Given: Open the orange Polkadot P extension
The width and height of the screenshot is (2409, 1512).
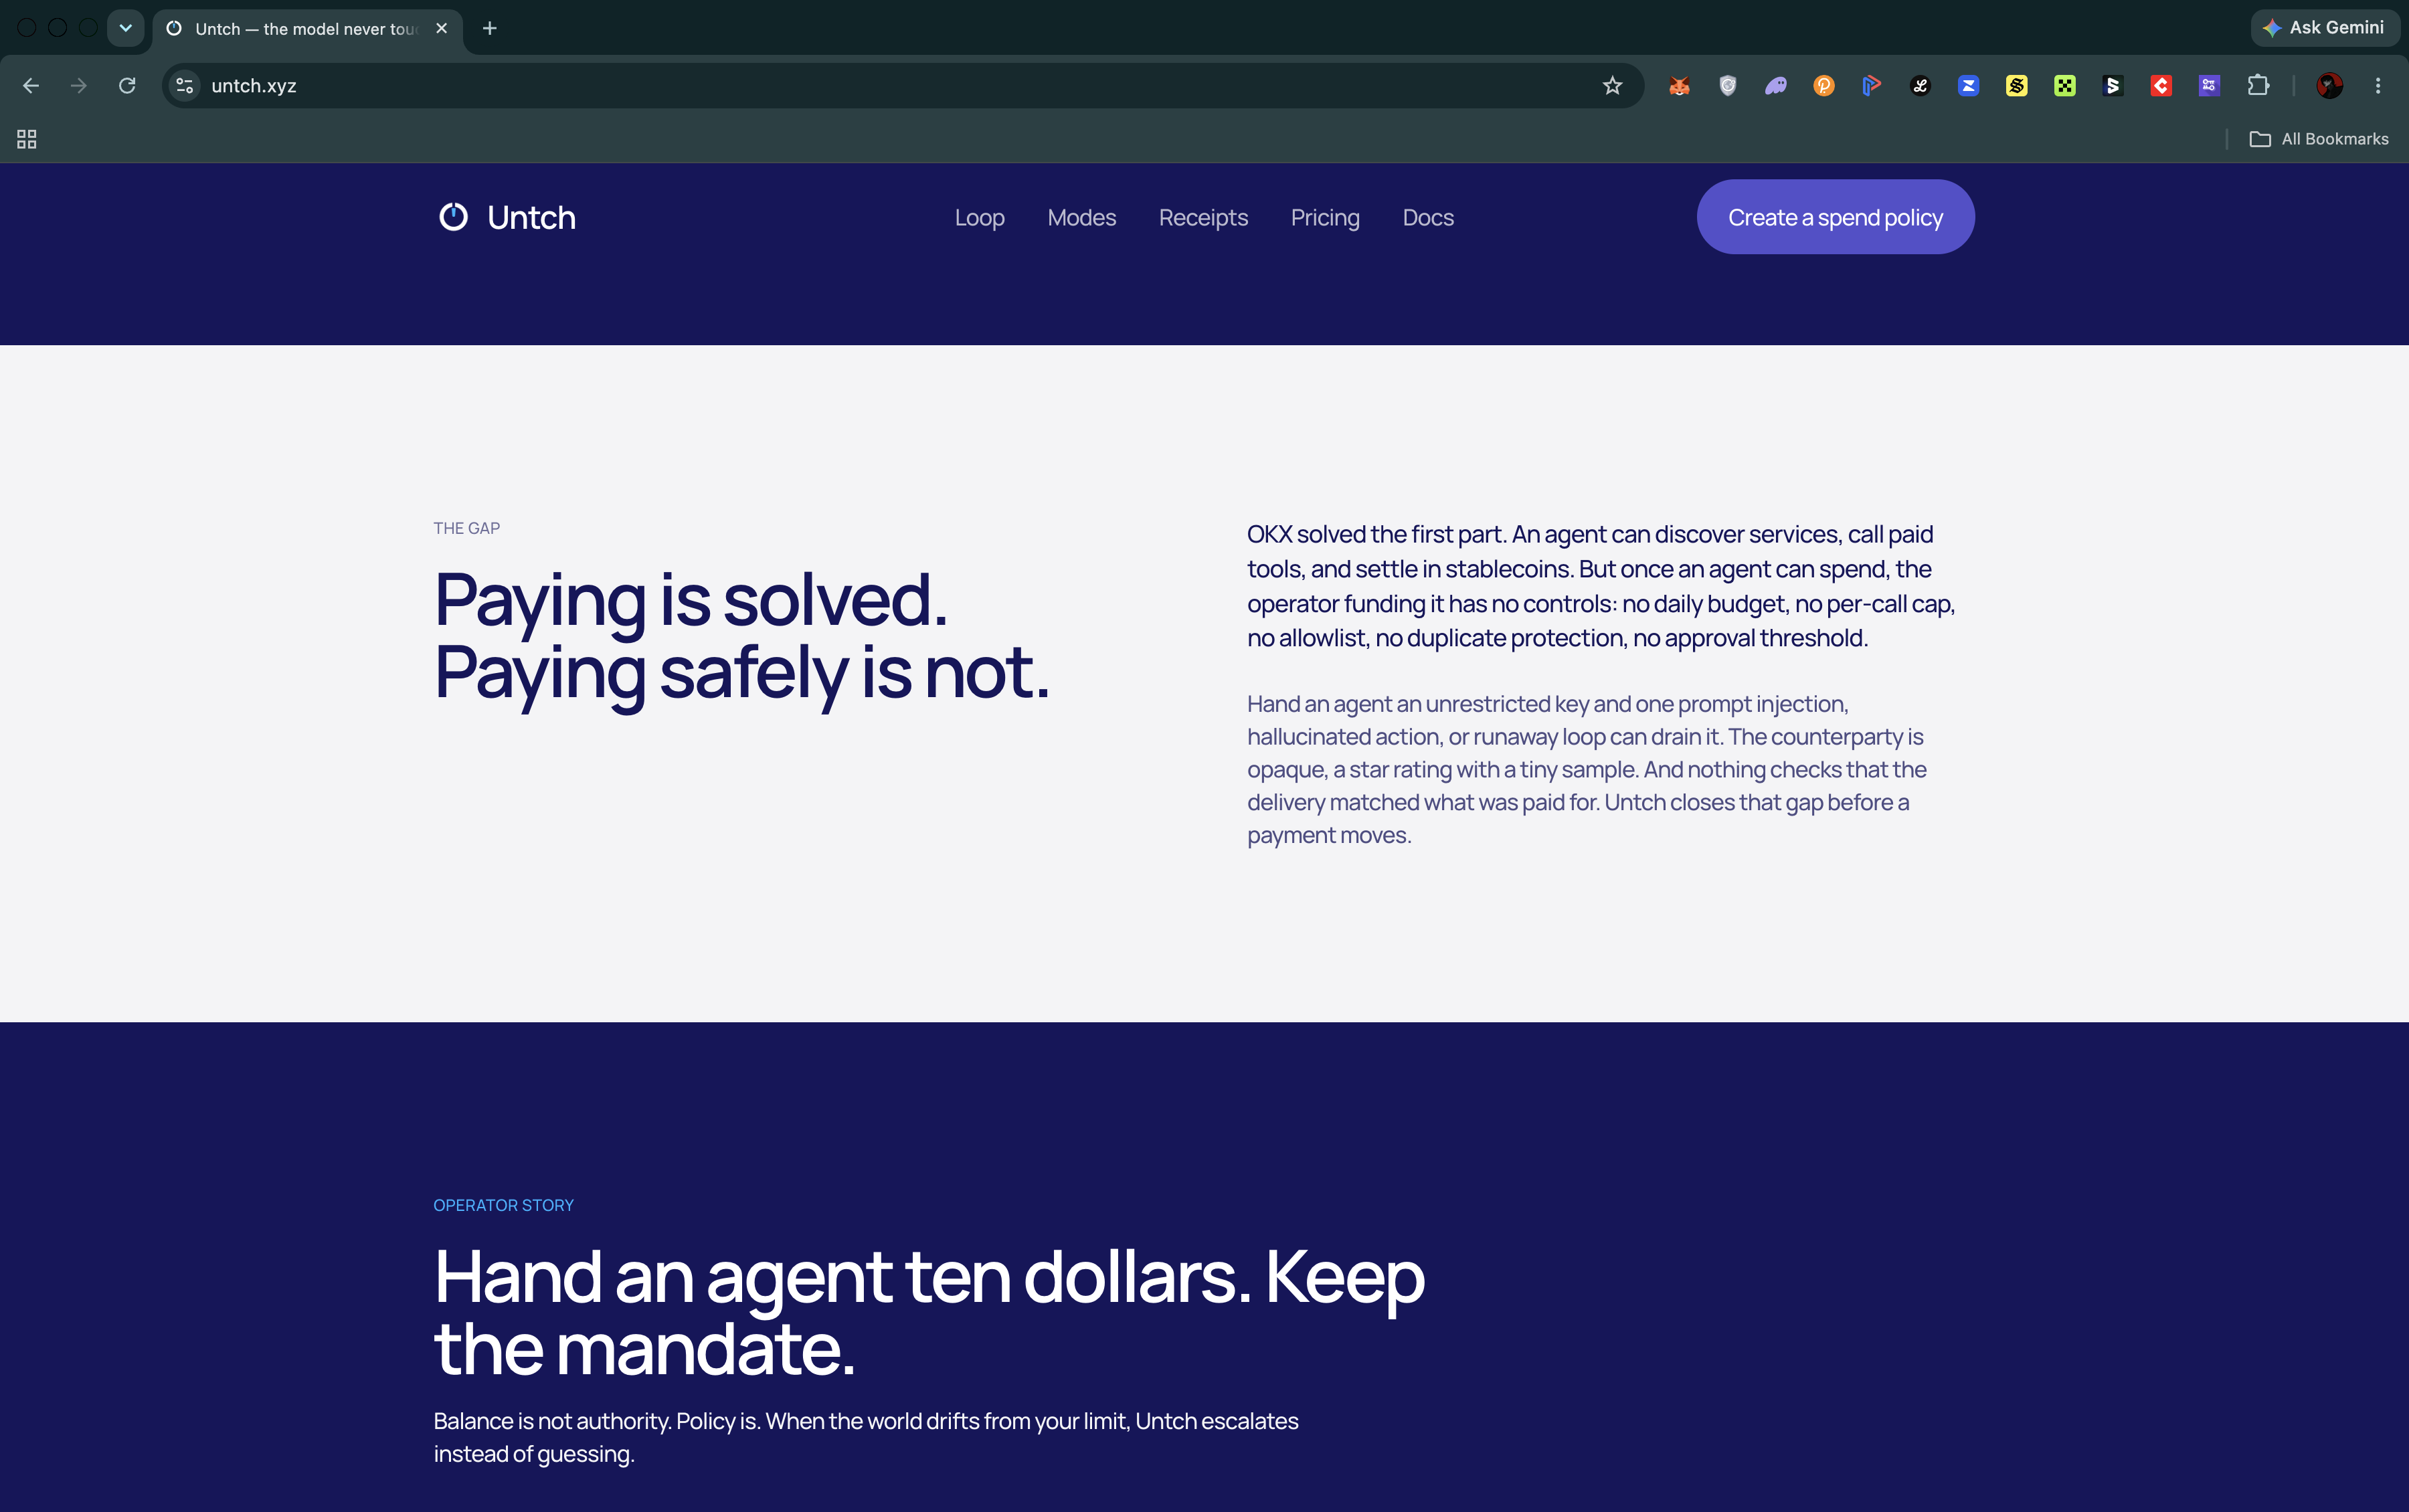Looking at the screenshot, I should (x=1823, y=86).
